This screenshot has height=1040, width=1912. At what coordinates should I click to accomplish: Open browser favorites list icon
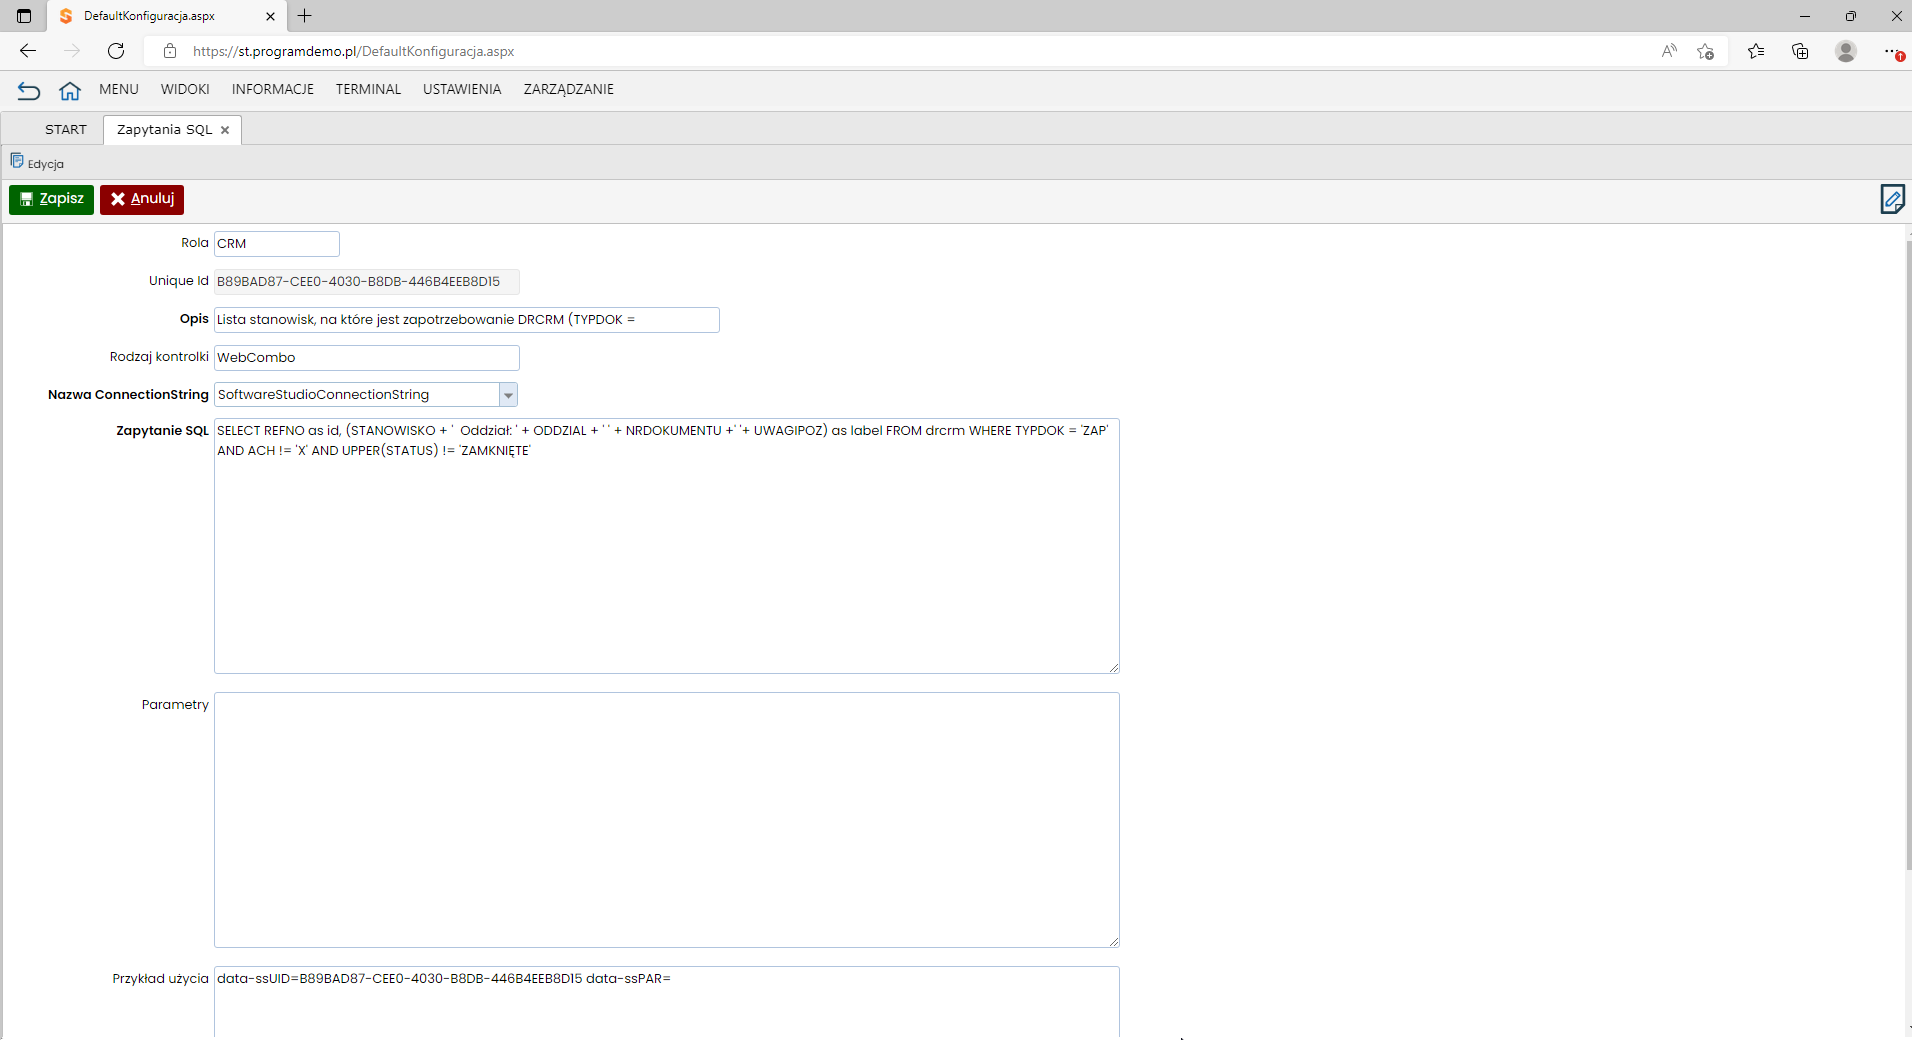[1756, 51]
